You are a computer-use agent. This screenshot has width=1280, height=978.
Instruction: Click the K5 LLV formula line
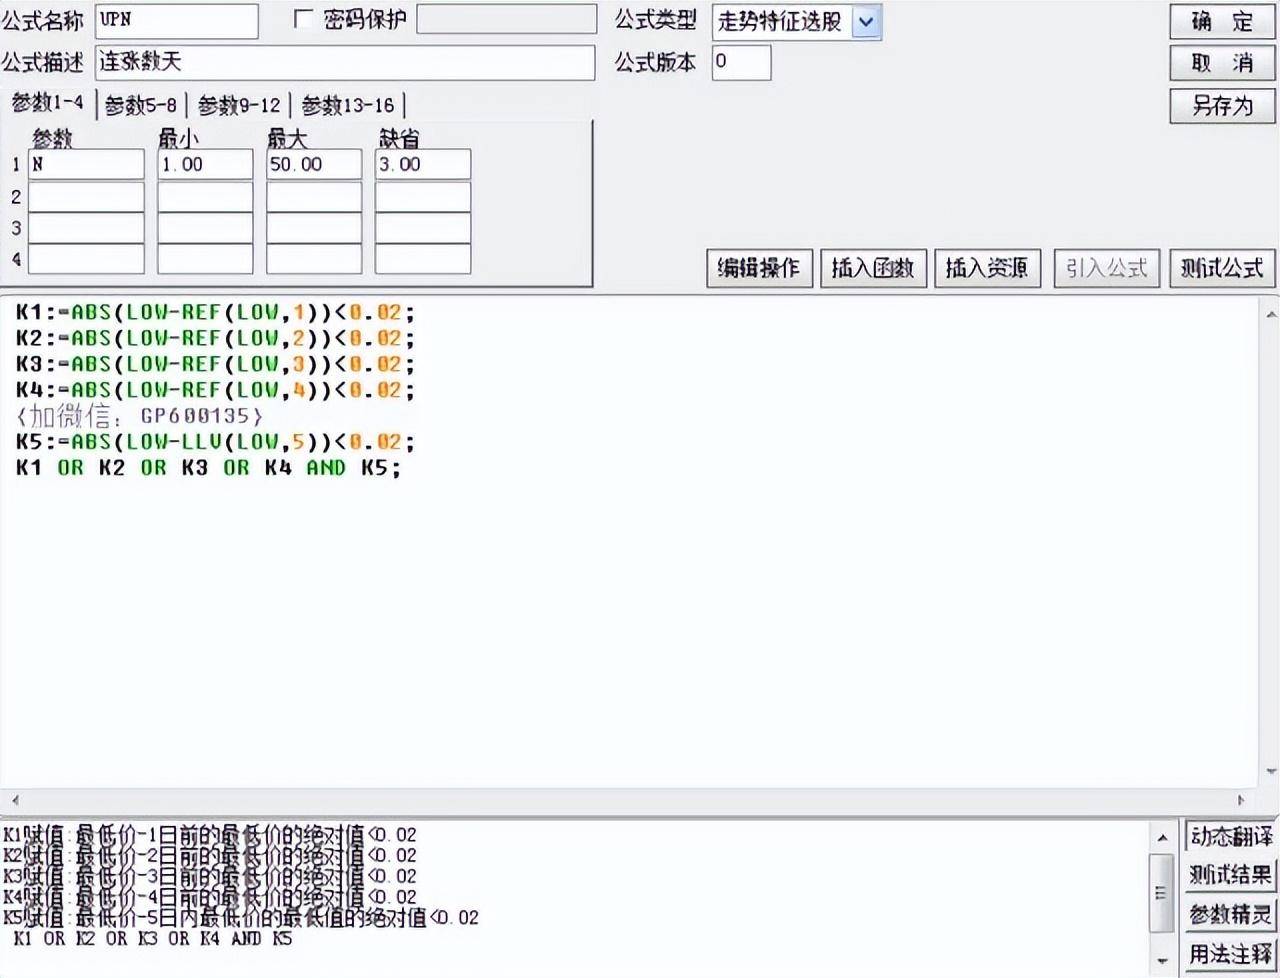click(x=214, y=442)
